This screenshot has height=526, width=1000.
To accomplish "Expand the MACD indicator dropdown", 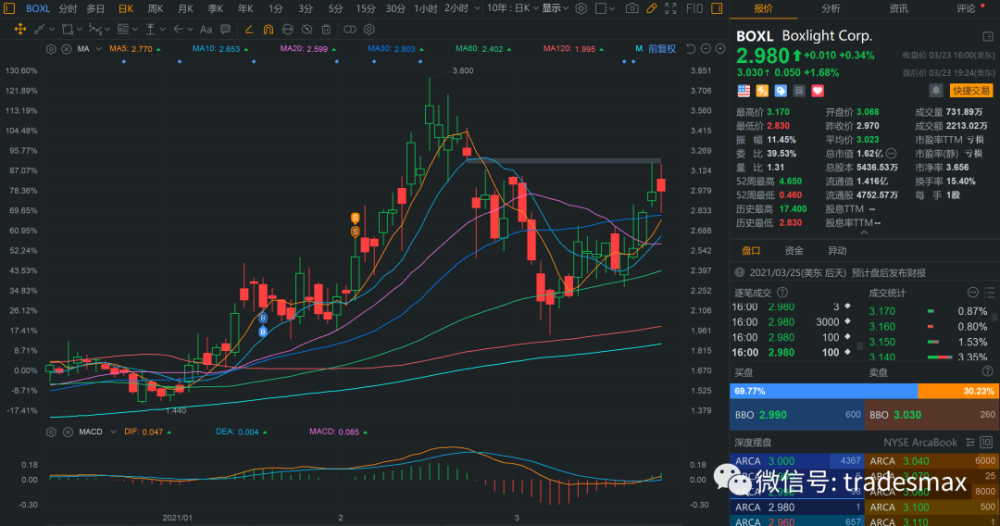I will tap(113, 432).
